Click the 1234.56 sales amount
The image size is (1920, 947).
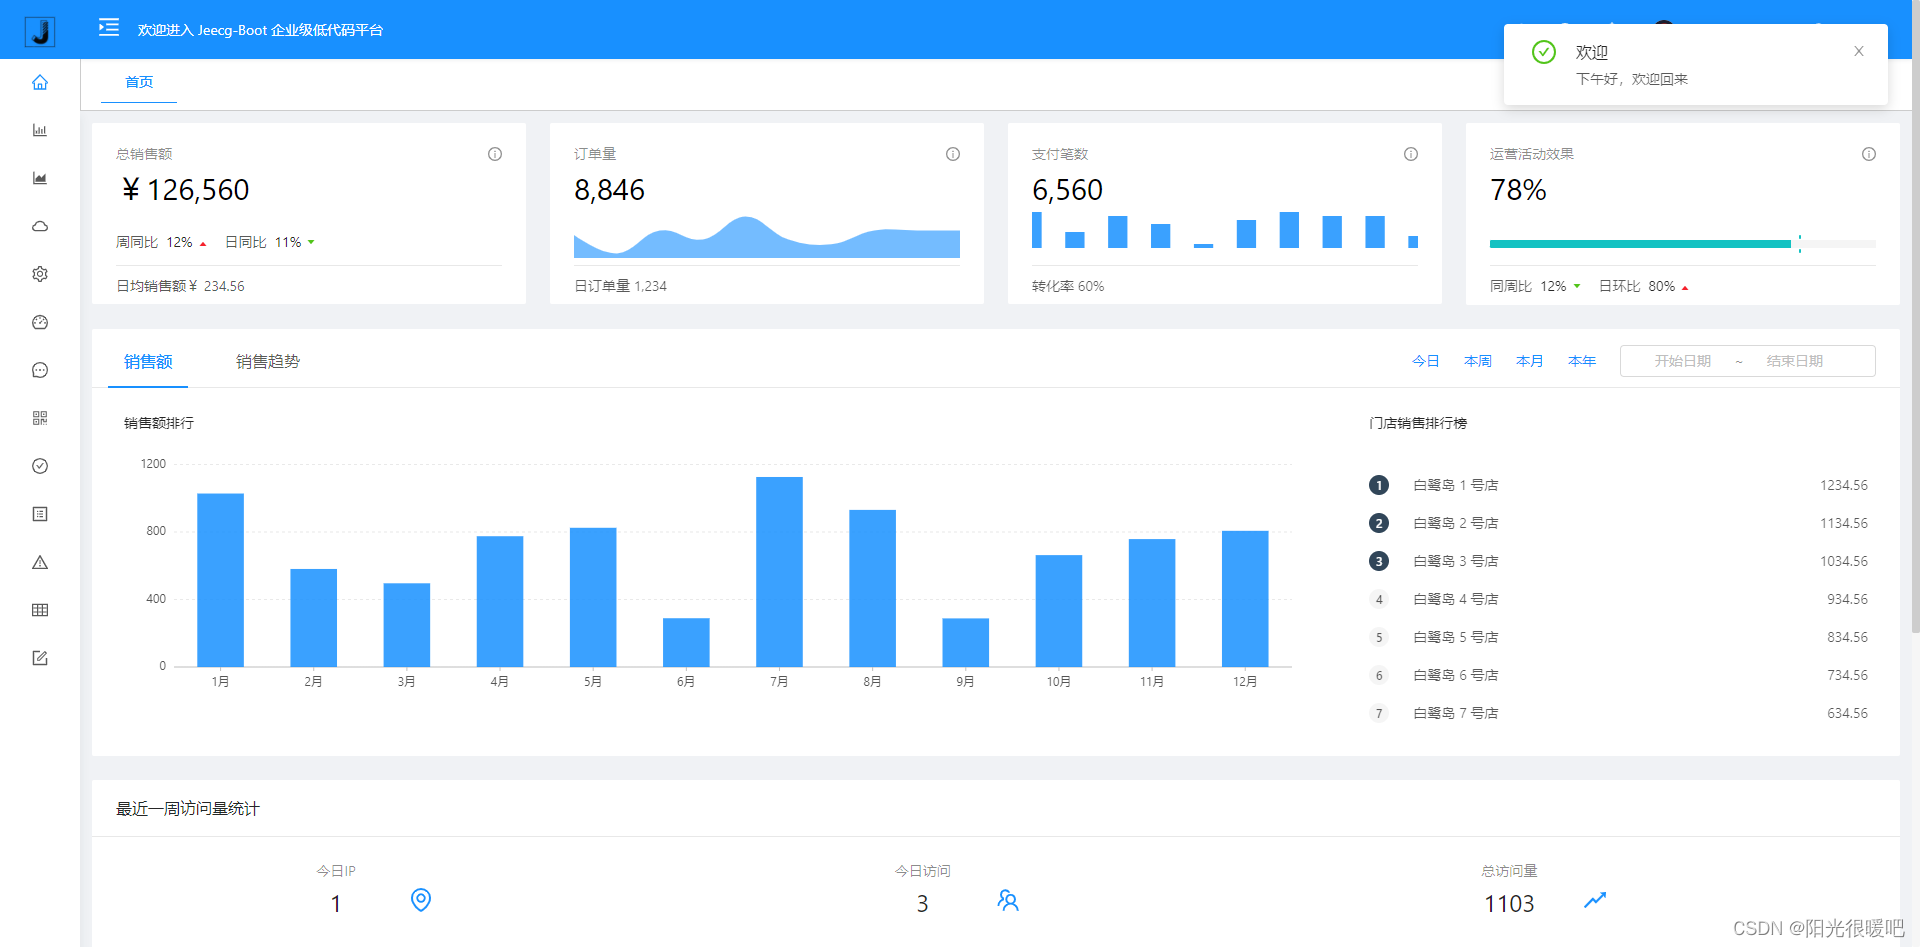click(x=1844, y=485)
